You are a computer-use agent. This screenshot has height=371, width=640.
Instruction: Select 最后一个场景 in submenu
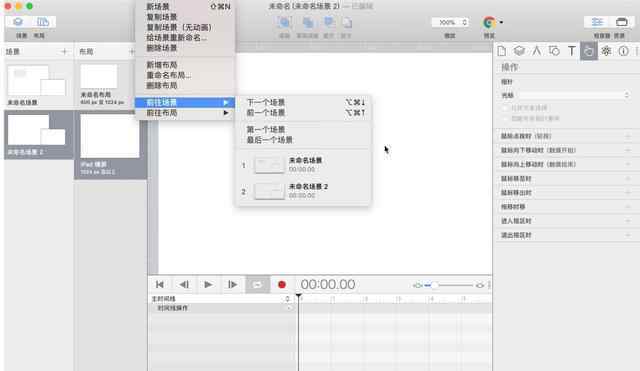(304, 140)
